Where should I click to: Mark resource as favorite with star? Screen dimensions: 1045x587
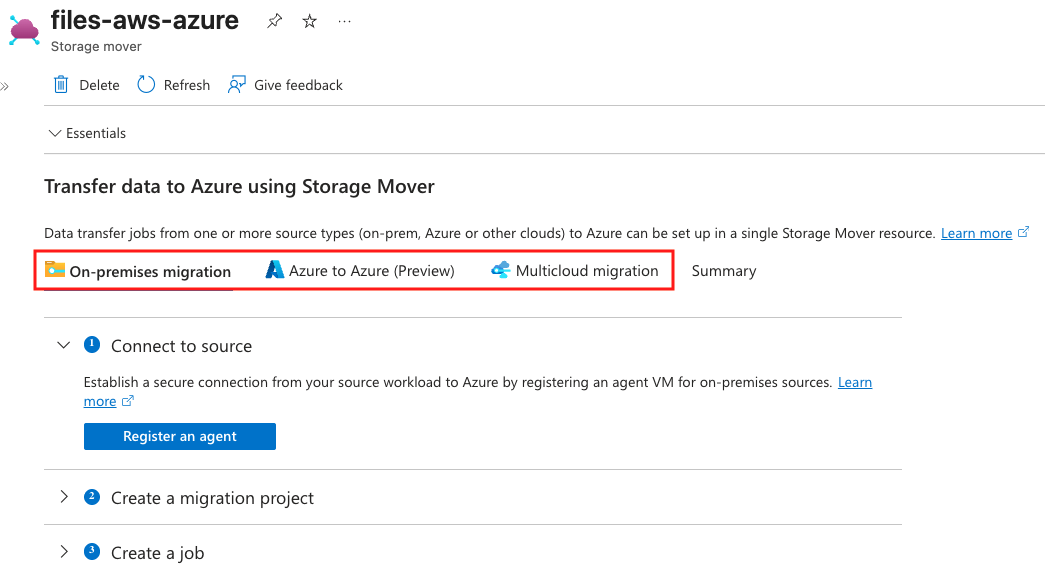coord(310,21)
